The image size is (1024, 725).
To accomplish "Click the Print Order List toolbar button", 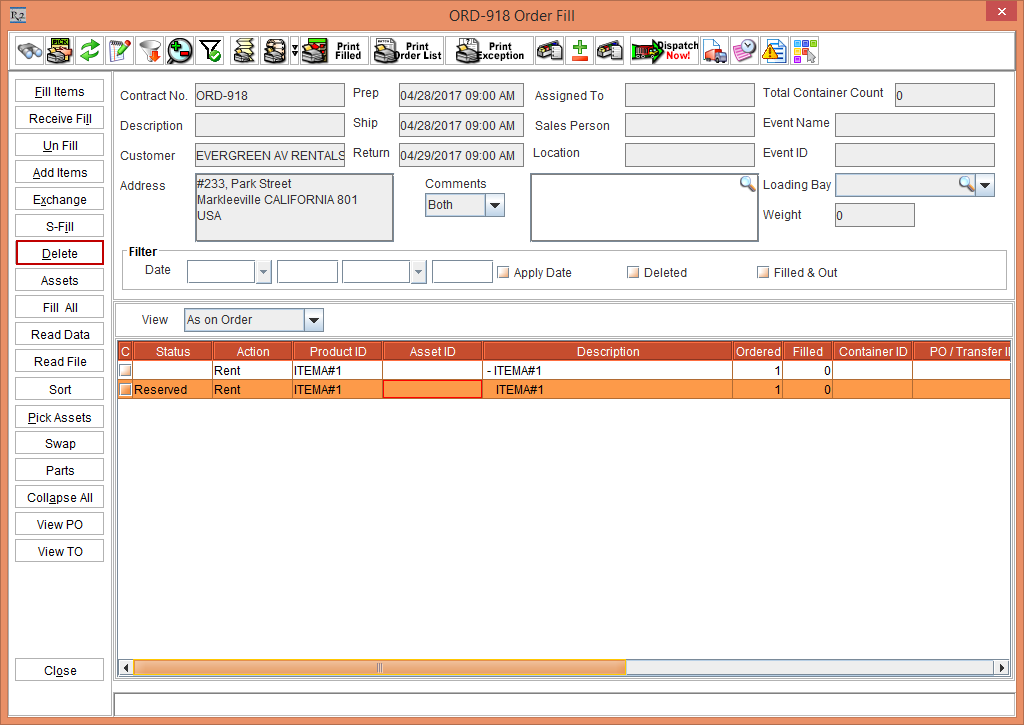I will (407, 51).
